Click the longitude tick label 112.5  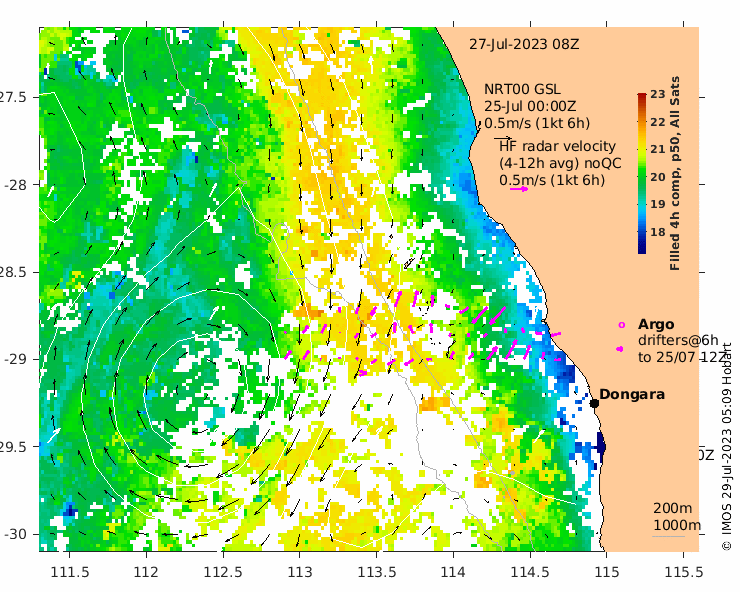pos(223,572)
